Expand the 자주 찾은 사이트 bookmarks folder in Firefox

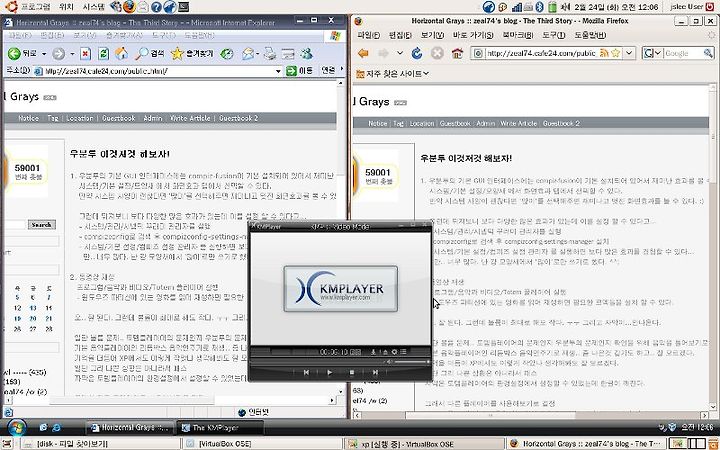pyautogui.click(x=392, y=73)
